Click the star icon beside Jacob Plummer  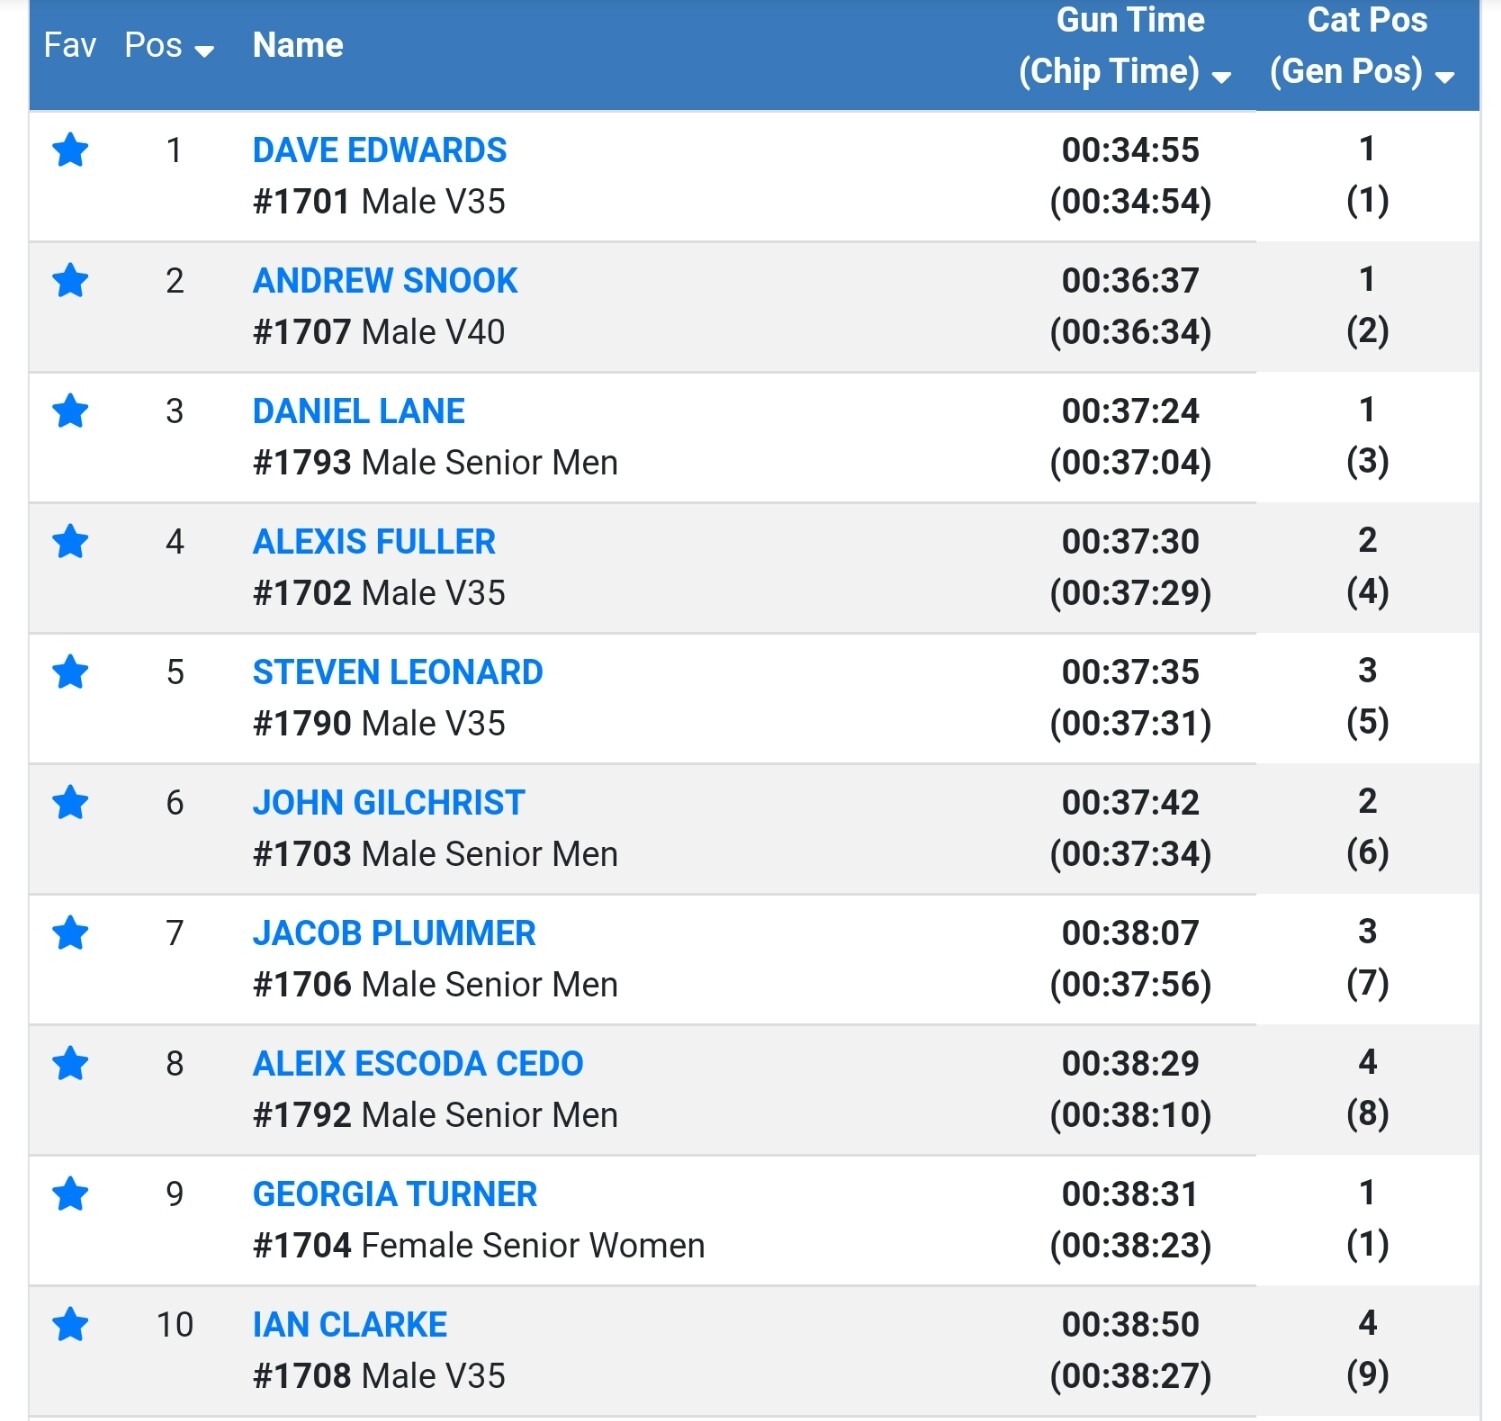click(x=70, y=933)
